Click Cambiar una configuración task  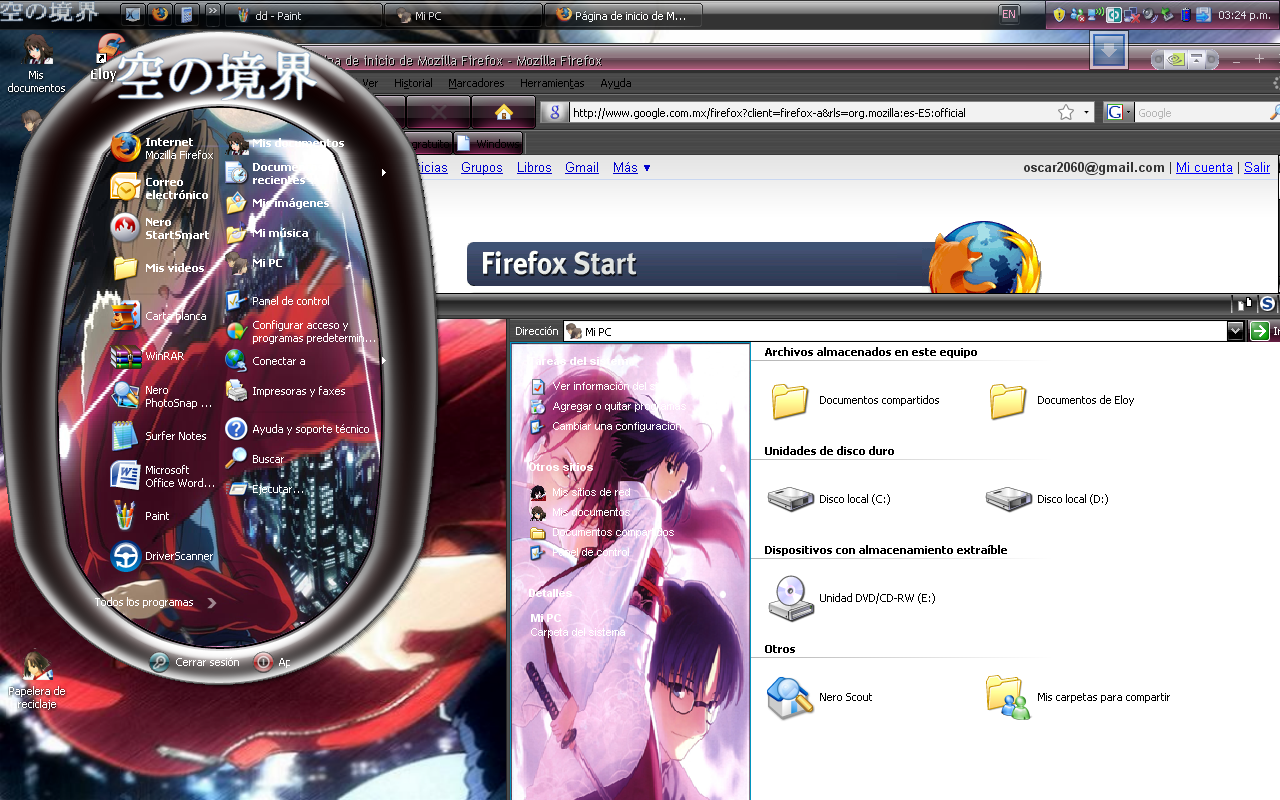[606, 426]
